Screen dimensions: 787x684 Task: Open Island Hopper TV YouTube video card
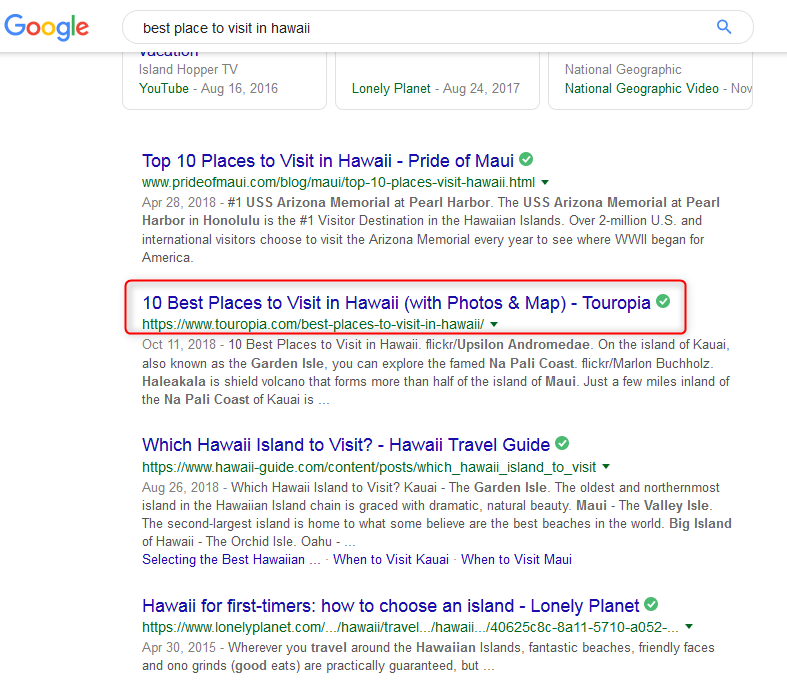[x=224, y=80]
